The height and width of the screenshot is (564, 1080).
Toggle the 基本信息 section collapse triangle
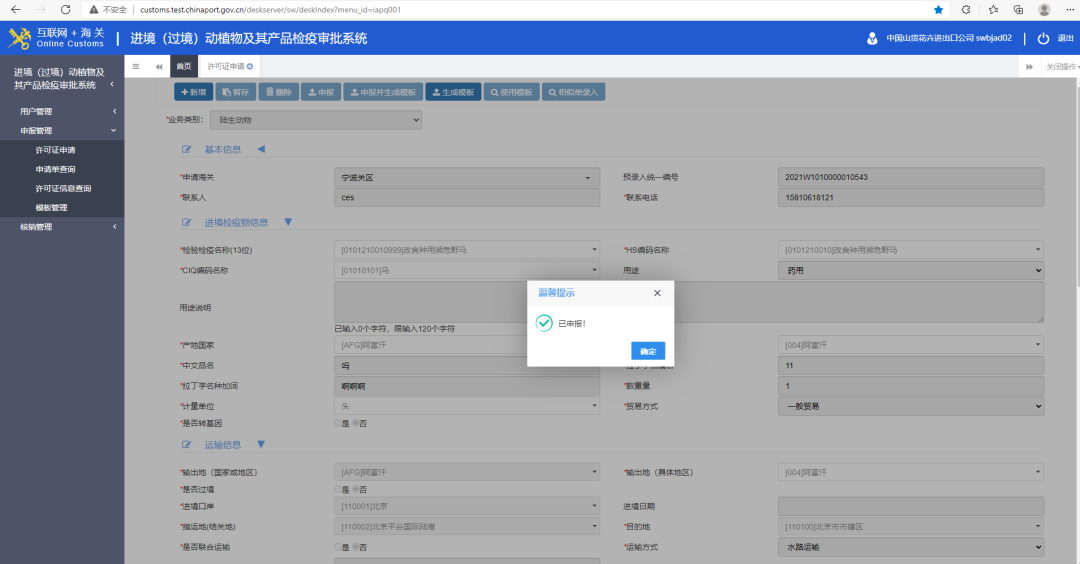click(261, 149)
